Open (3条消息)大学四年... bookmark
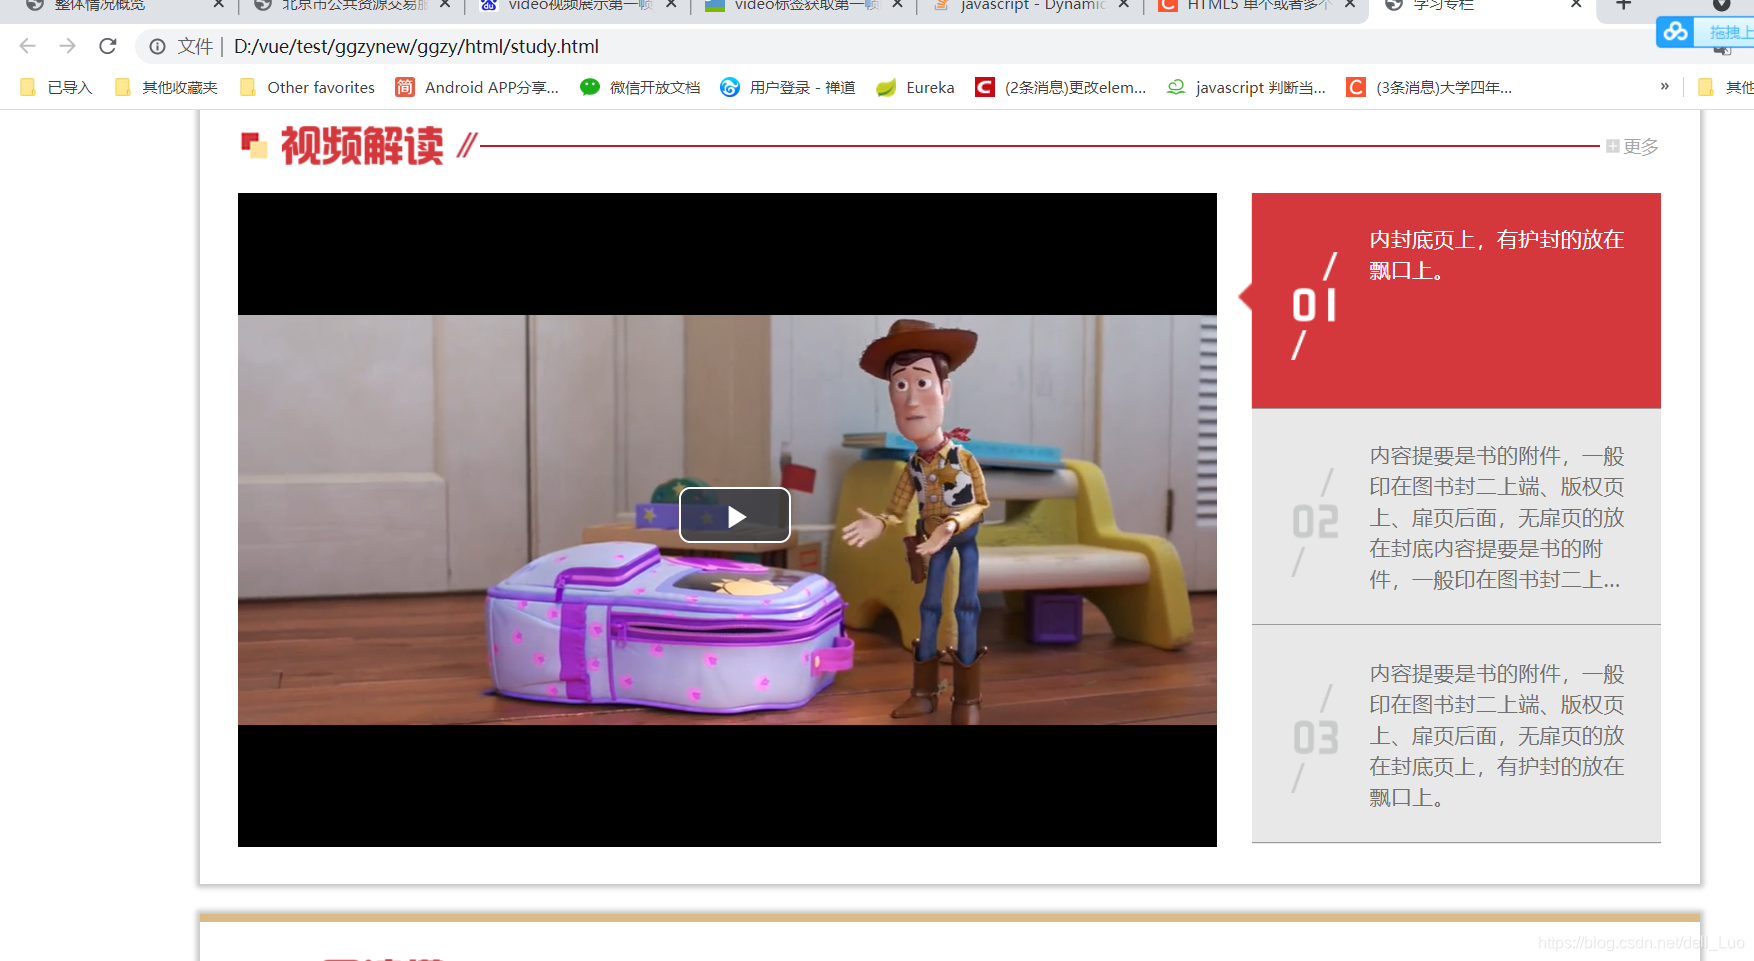 [x=1429, y=87]
